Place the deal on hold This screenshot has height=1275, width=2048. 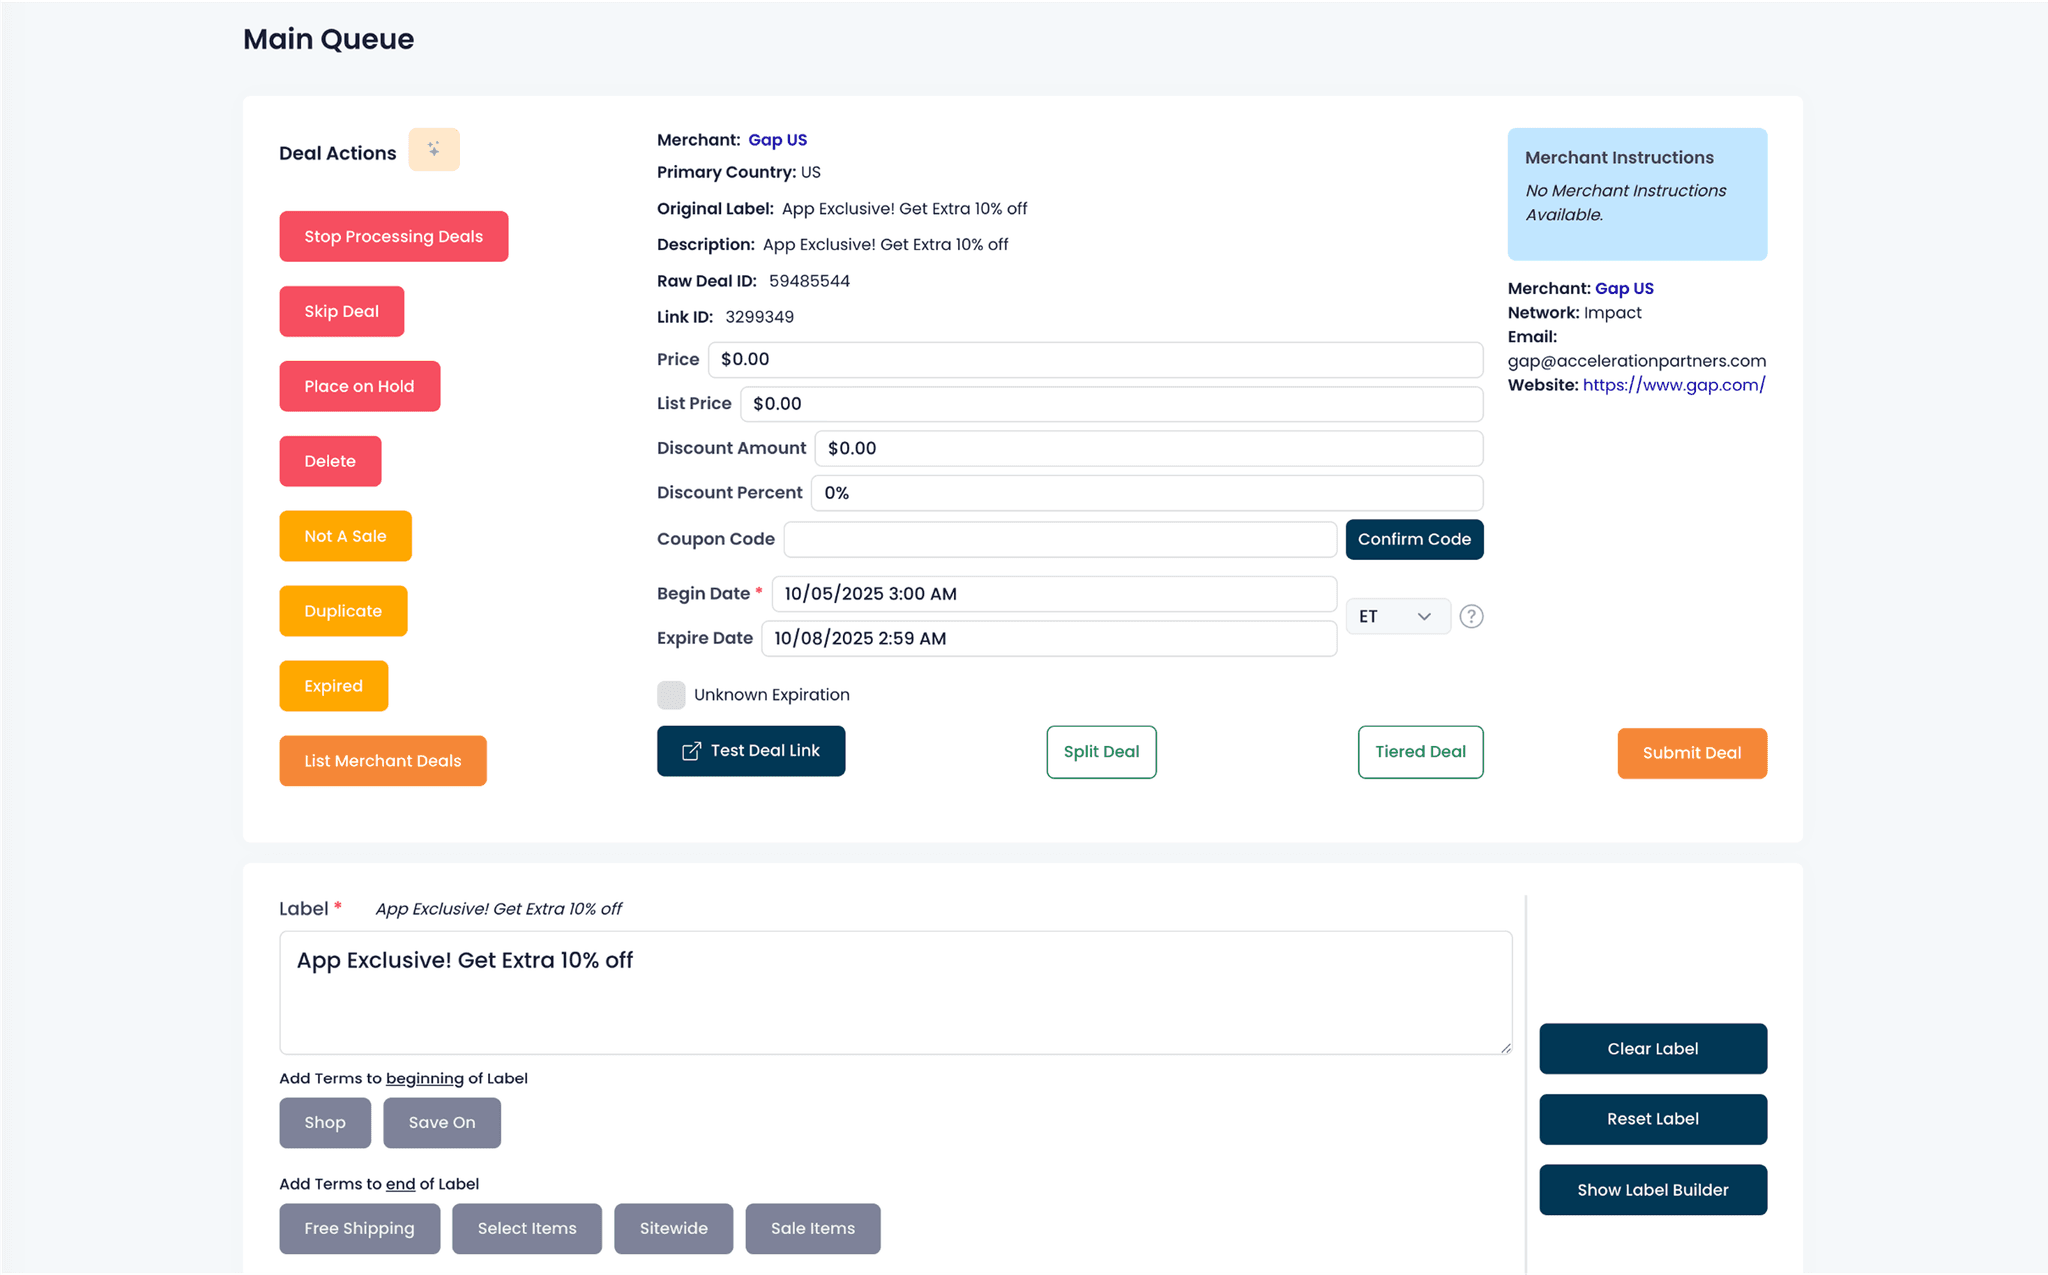[360, 387]
